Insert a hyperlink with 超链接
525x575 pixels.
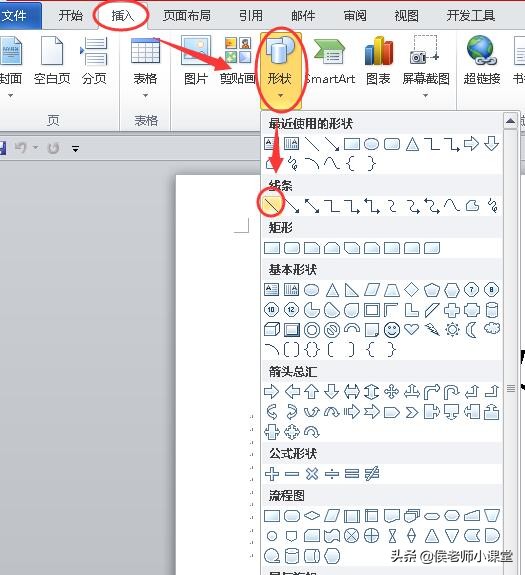[482, 61]
